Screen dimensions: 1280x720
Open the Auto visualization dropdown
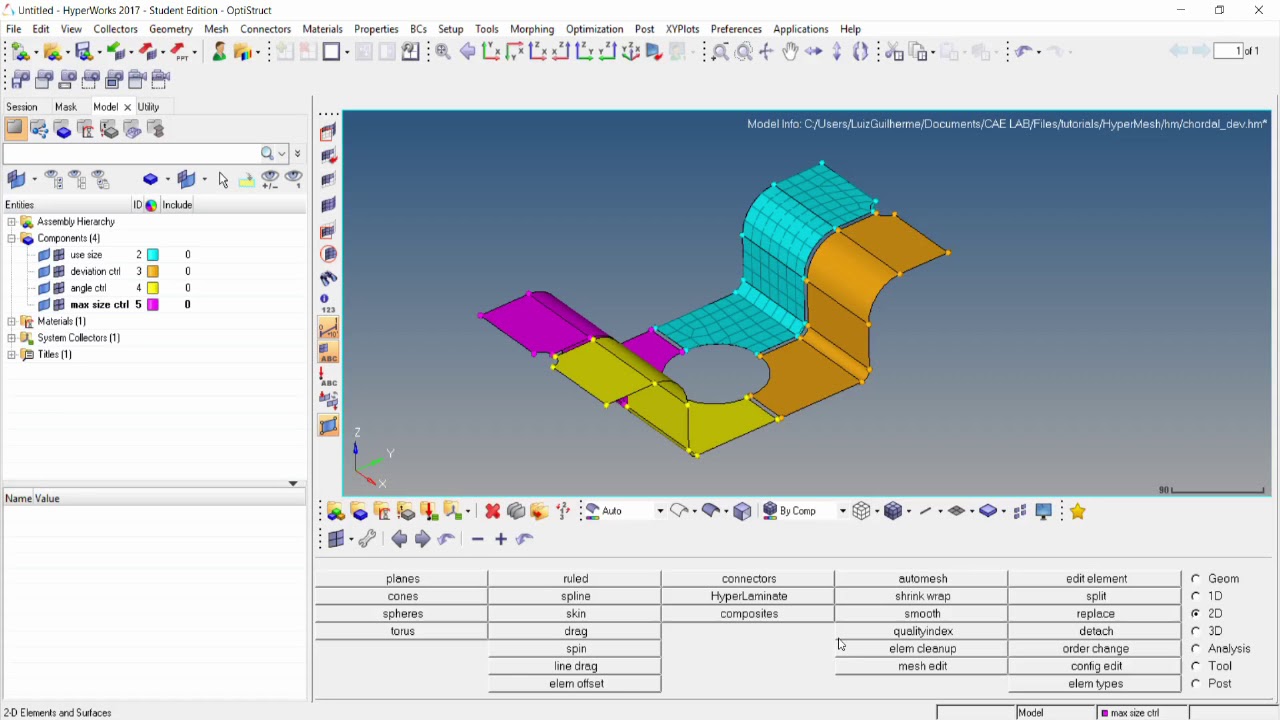click(659, 511)
